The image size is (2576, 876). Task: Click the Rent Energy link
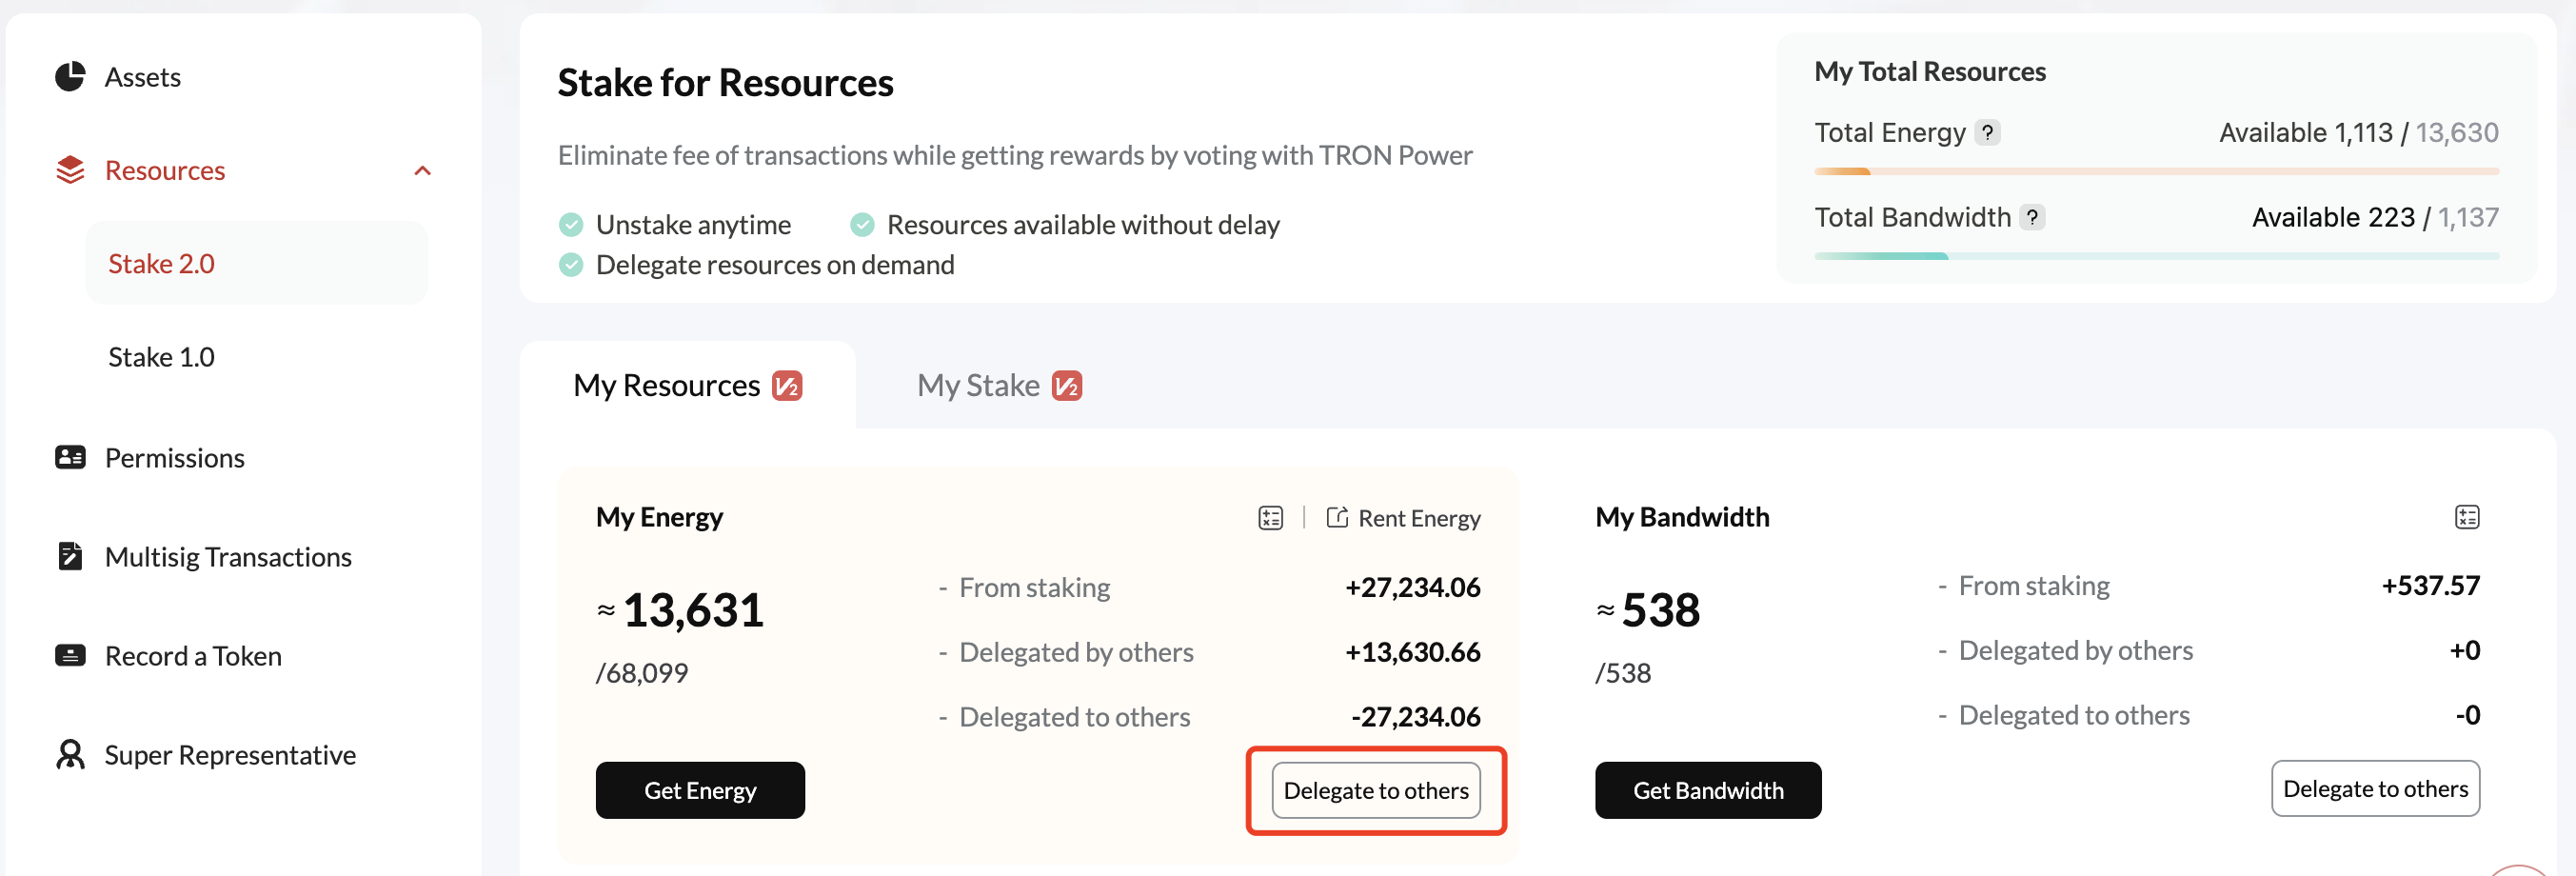[x=1404, y=518]
